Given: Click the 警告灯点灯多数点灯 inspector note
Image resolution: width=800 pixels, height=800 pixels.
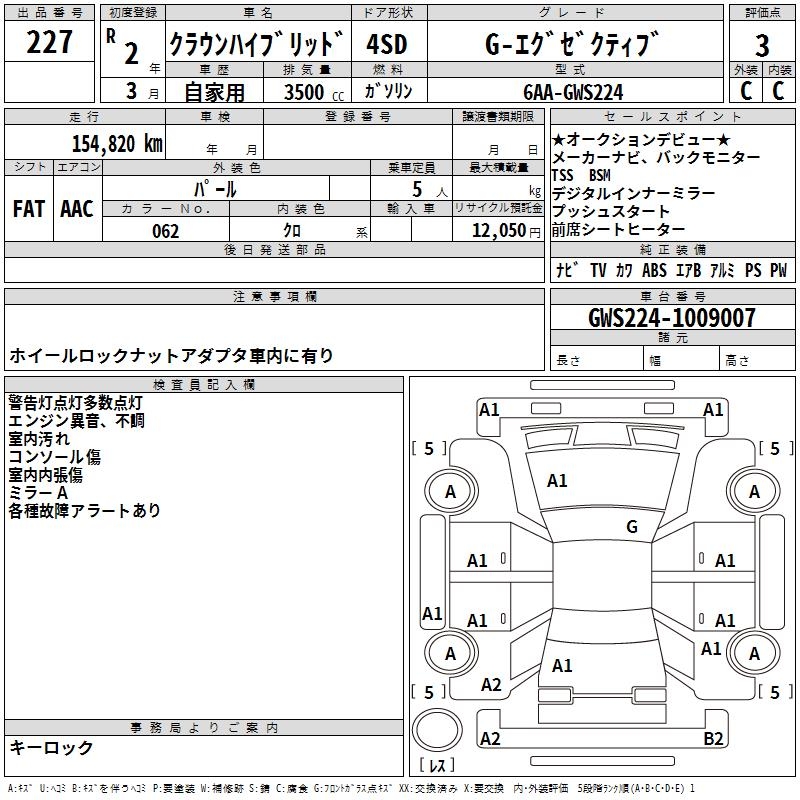Looking at the screenshot, I should pos(76,403).
